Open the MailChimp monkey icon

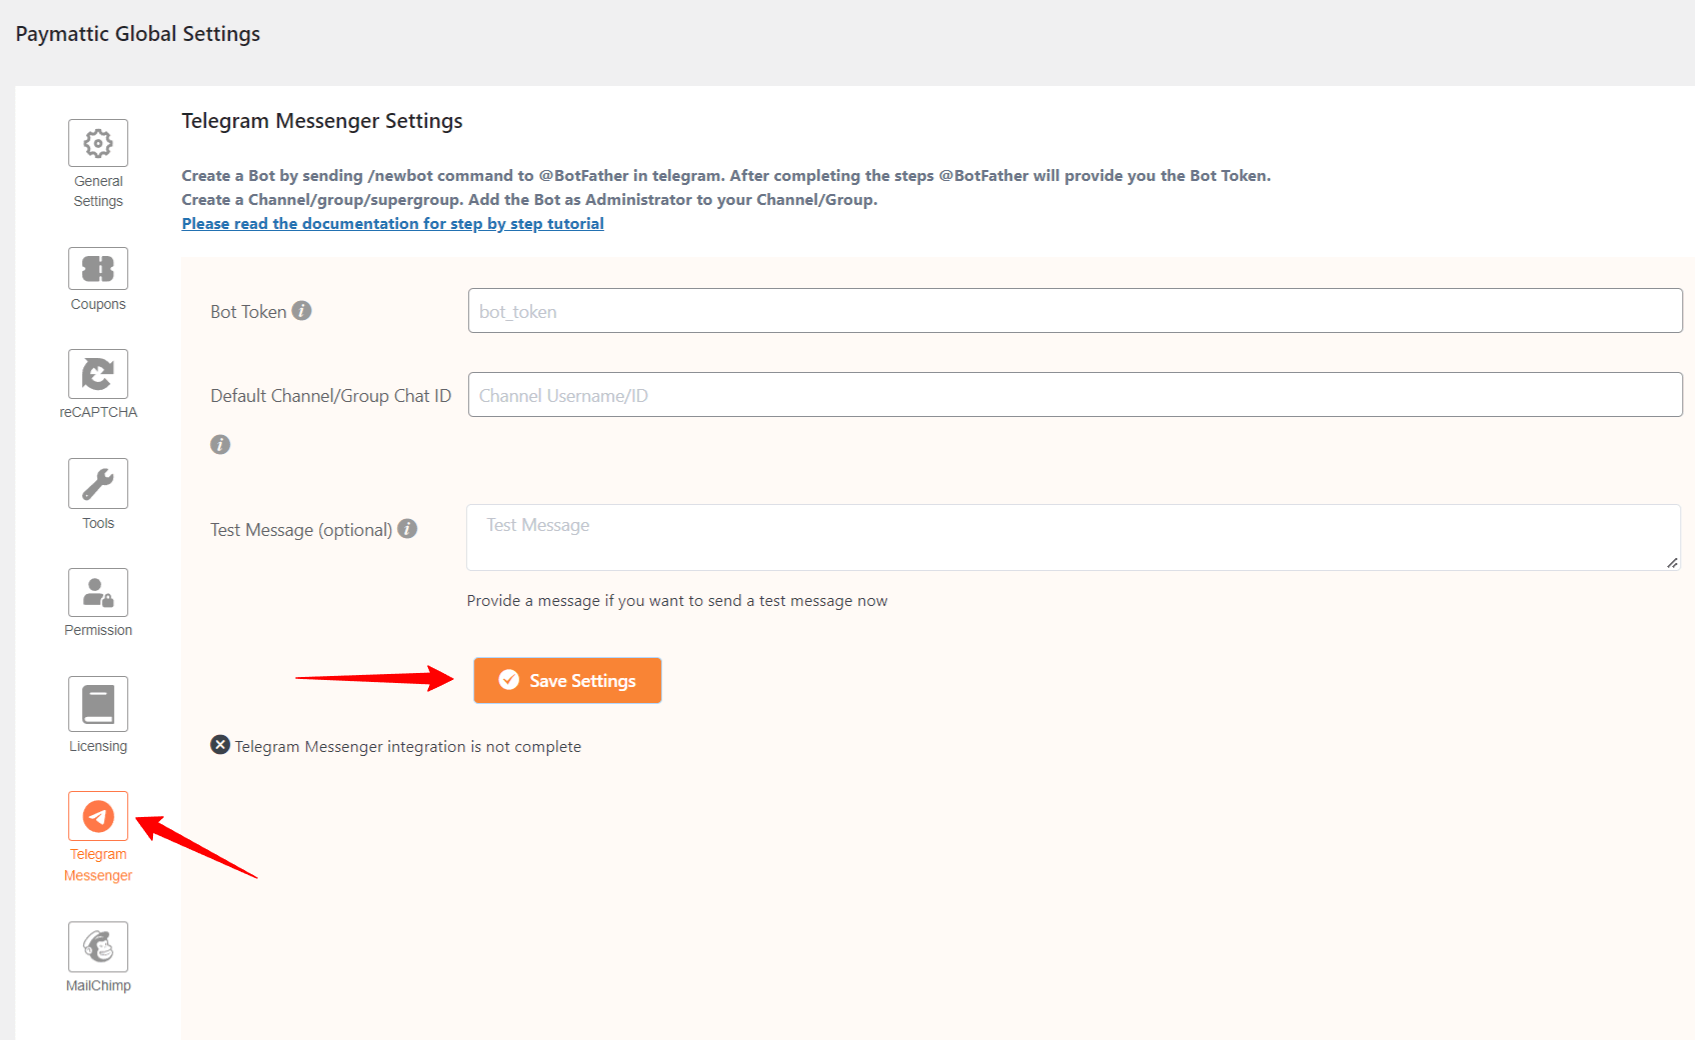point(98,946)
